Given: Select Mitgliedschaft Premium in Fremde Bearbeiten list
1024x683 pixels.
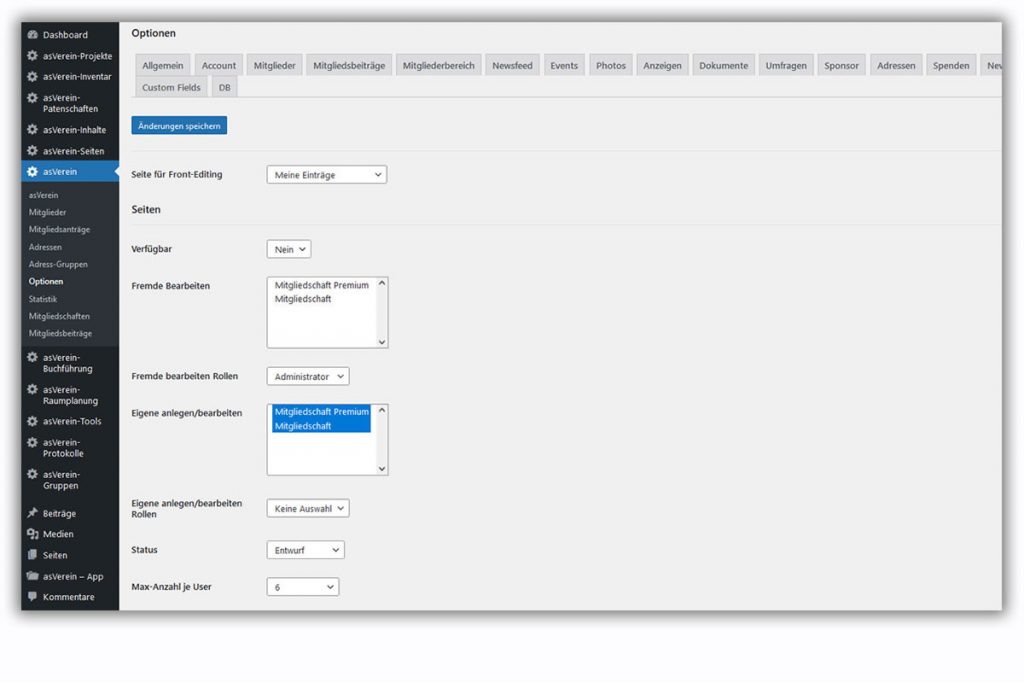Looking at the screenshot, I should tap(321, 285).
